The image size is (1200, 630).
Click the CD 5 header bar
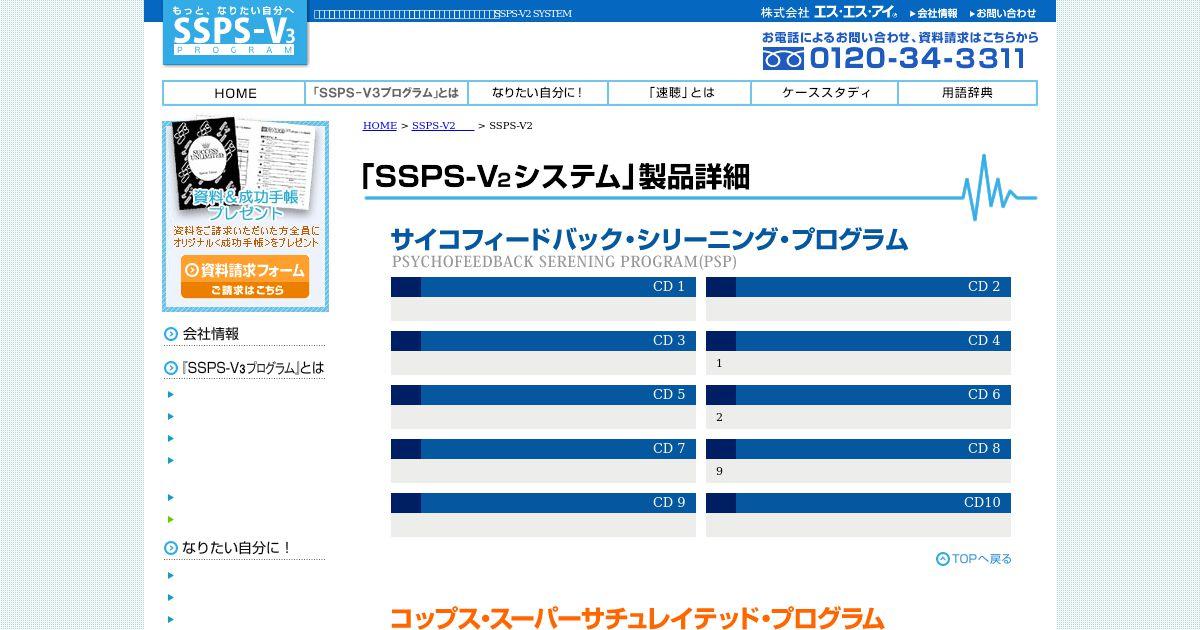543,395
